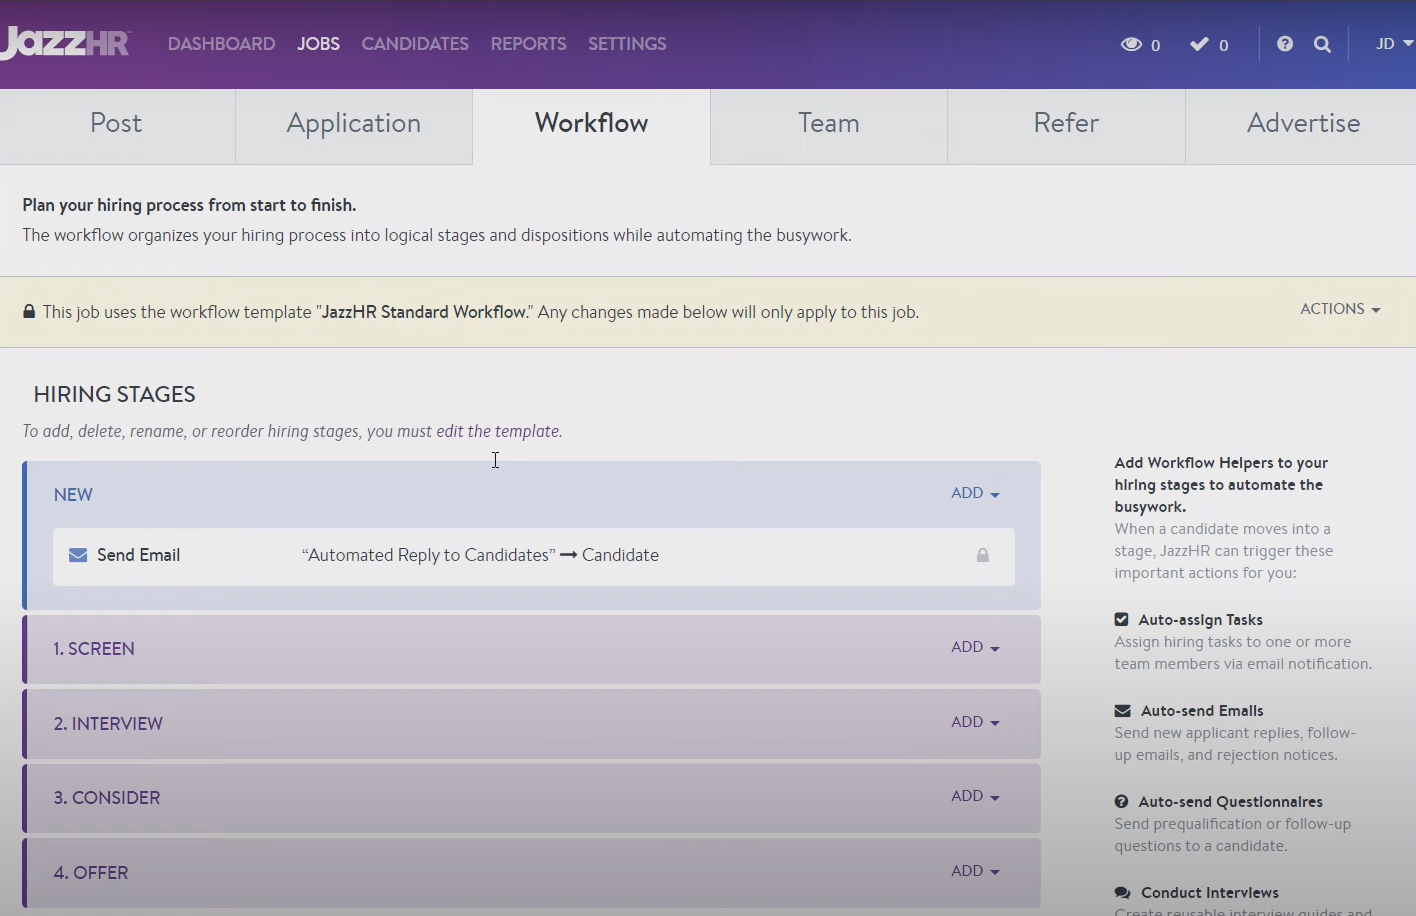Screen dimensions: 1416x916
Task: Click the Auto-send Questionnaires heading
Action: click(1230, 802)
